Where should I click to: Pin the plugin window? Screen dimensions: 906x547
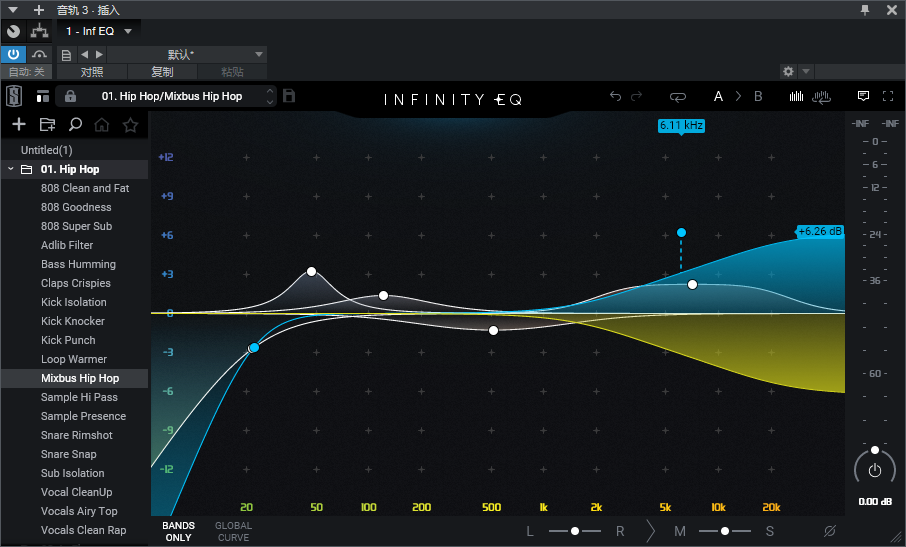click(x=865, y=10)
